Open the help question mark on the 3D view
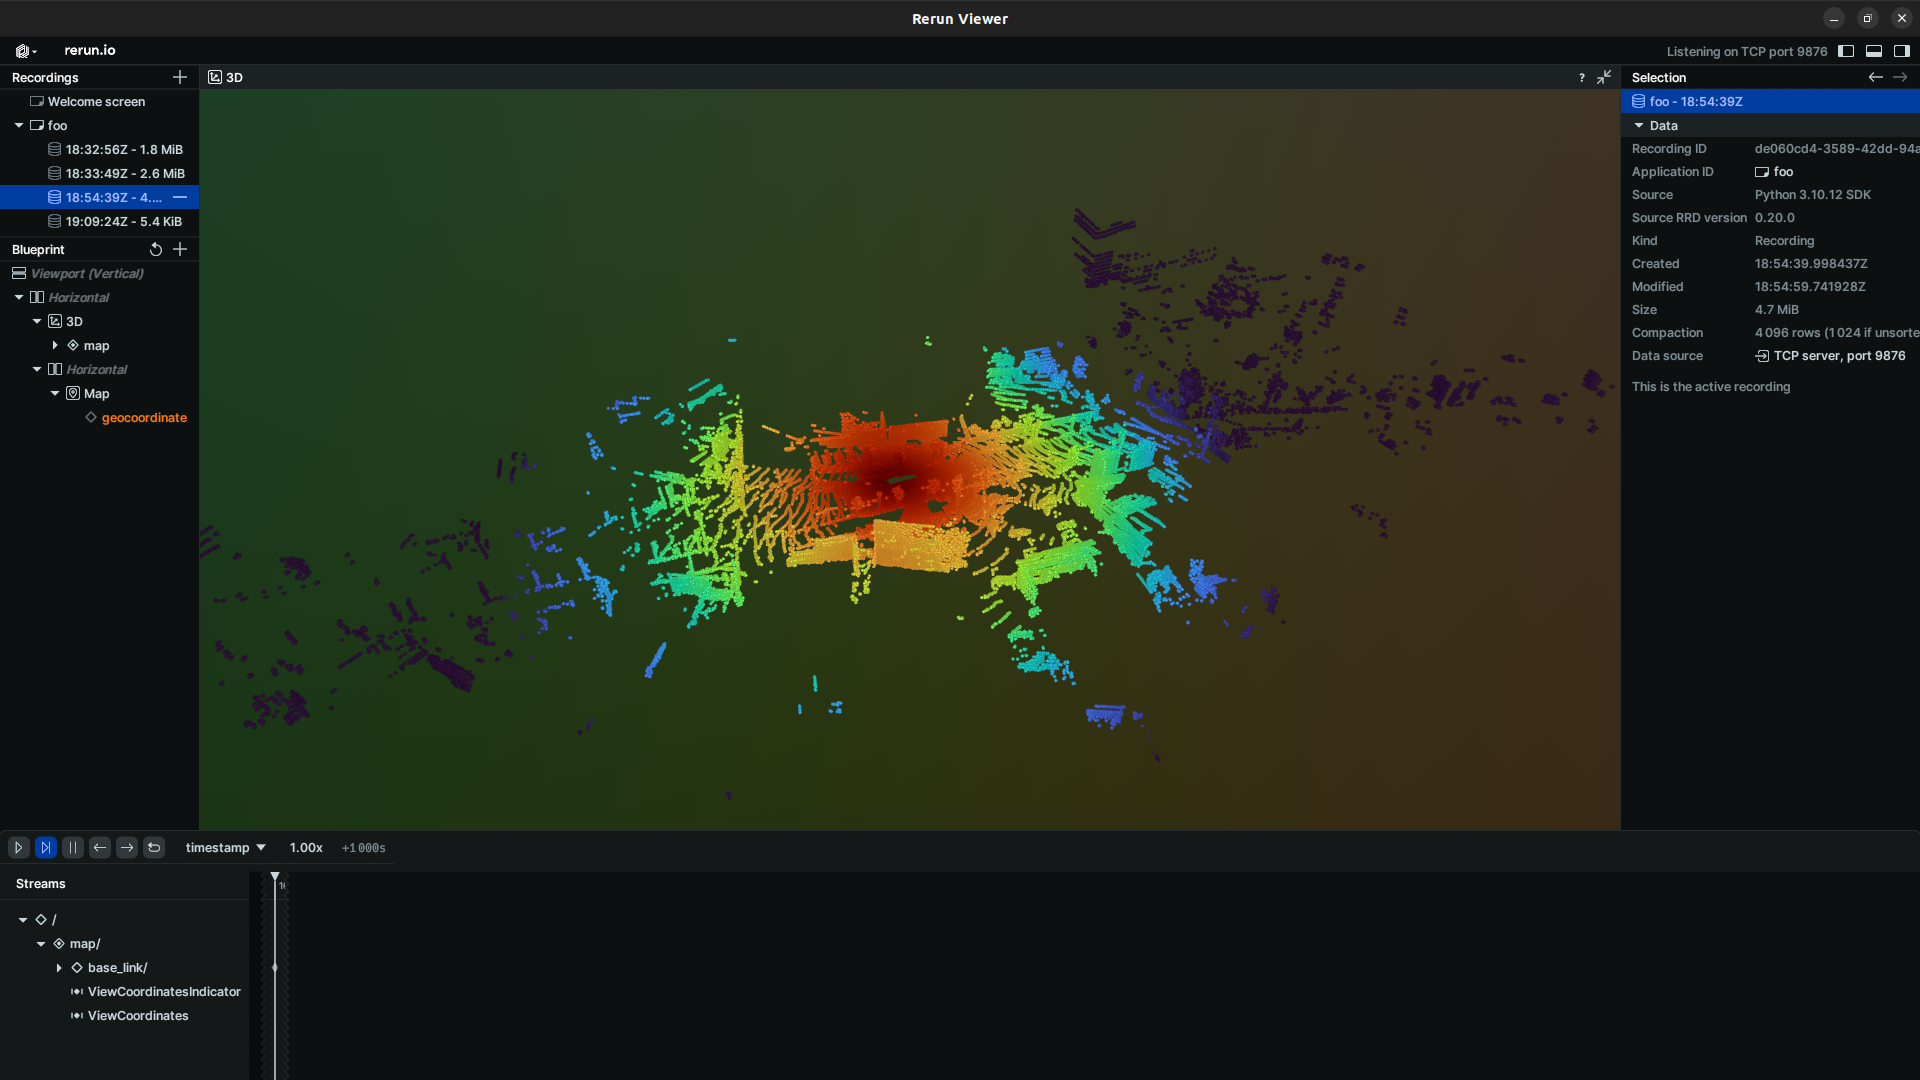1920x1080 pixels. tap(1582, 77)
